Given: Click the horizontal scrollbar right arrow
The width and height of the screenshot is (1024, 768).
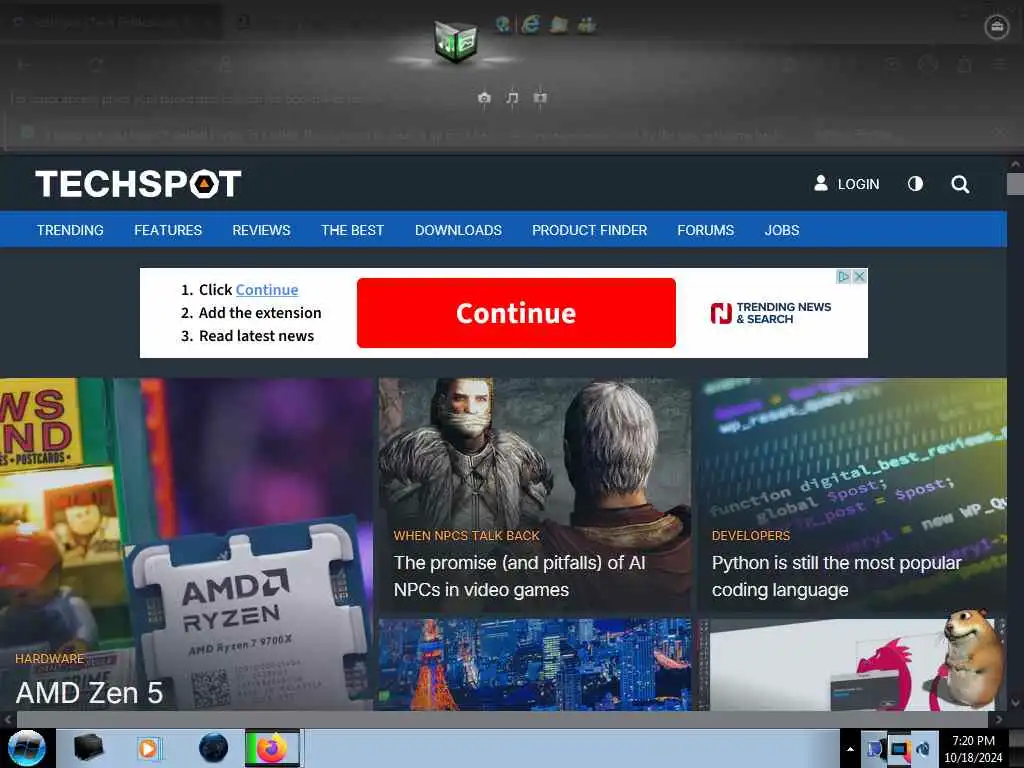Looking at the screenshot, I should click(999, 720).
